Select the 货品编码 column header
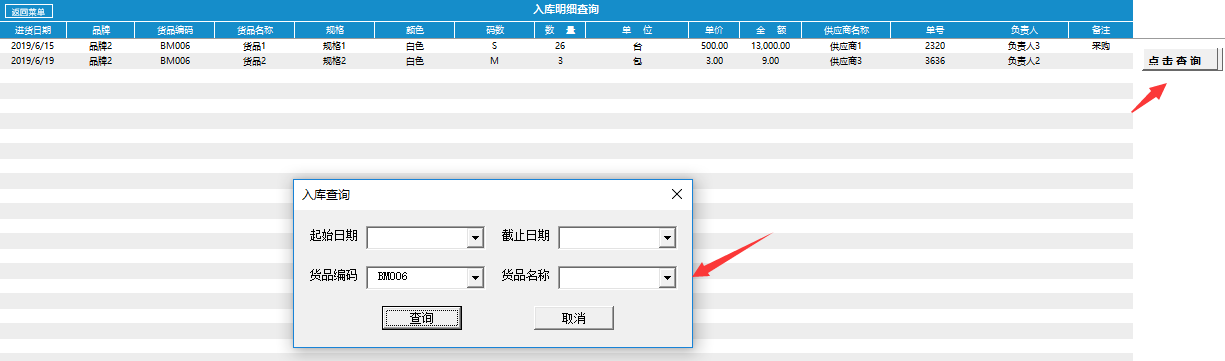This screenshot has height=361, width=1225. point(175,30)
